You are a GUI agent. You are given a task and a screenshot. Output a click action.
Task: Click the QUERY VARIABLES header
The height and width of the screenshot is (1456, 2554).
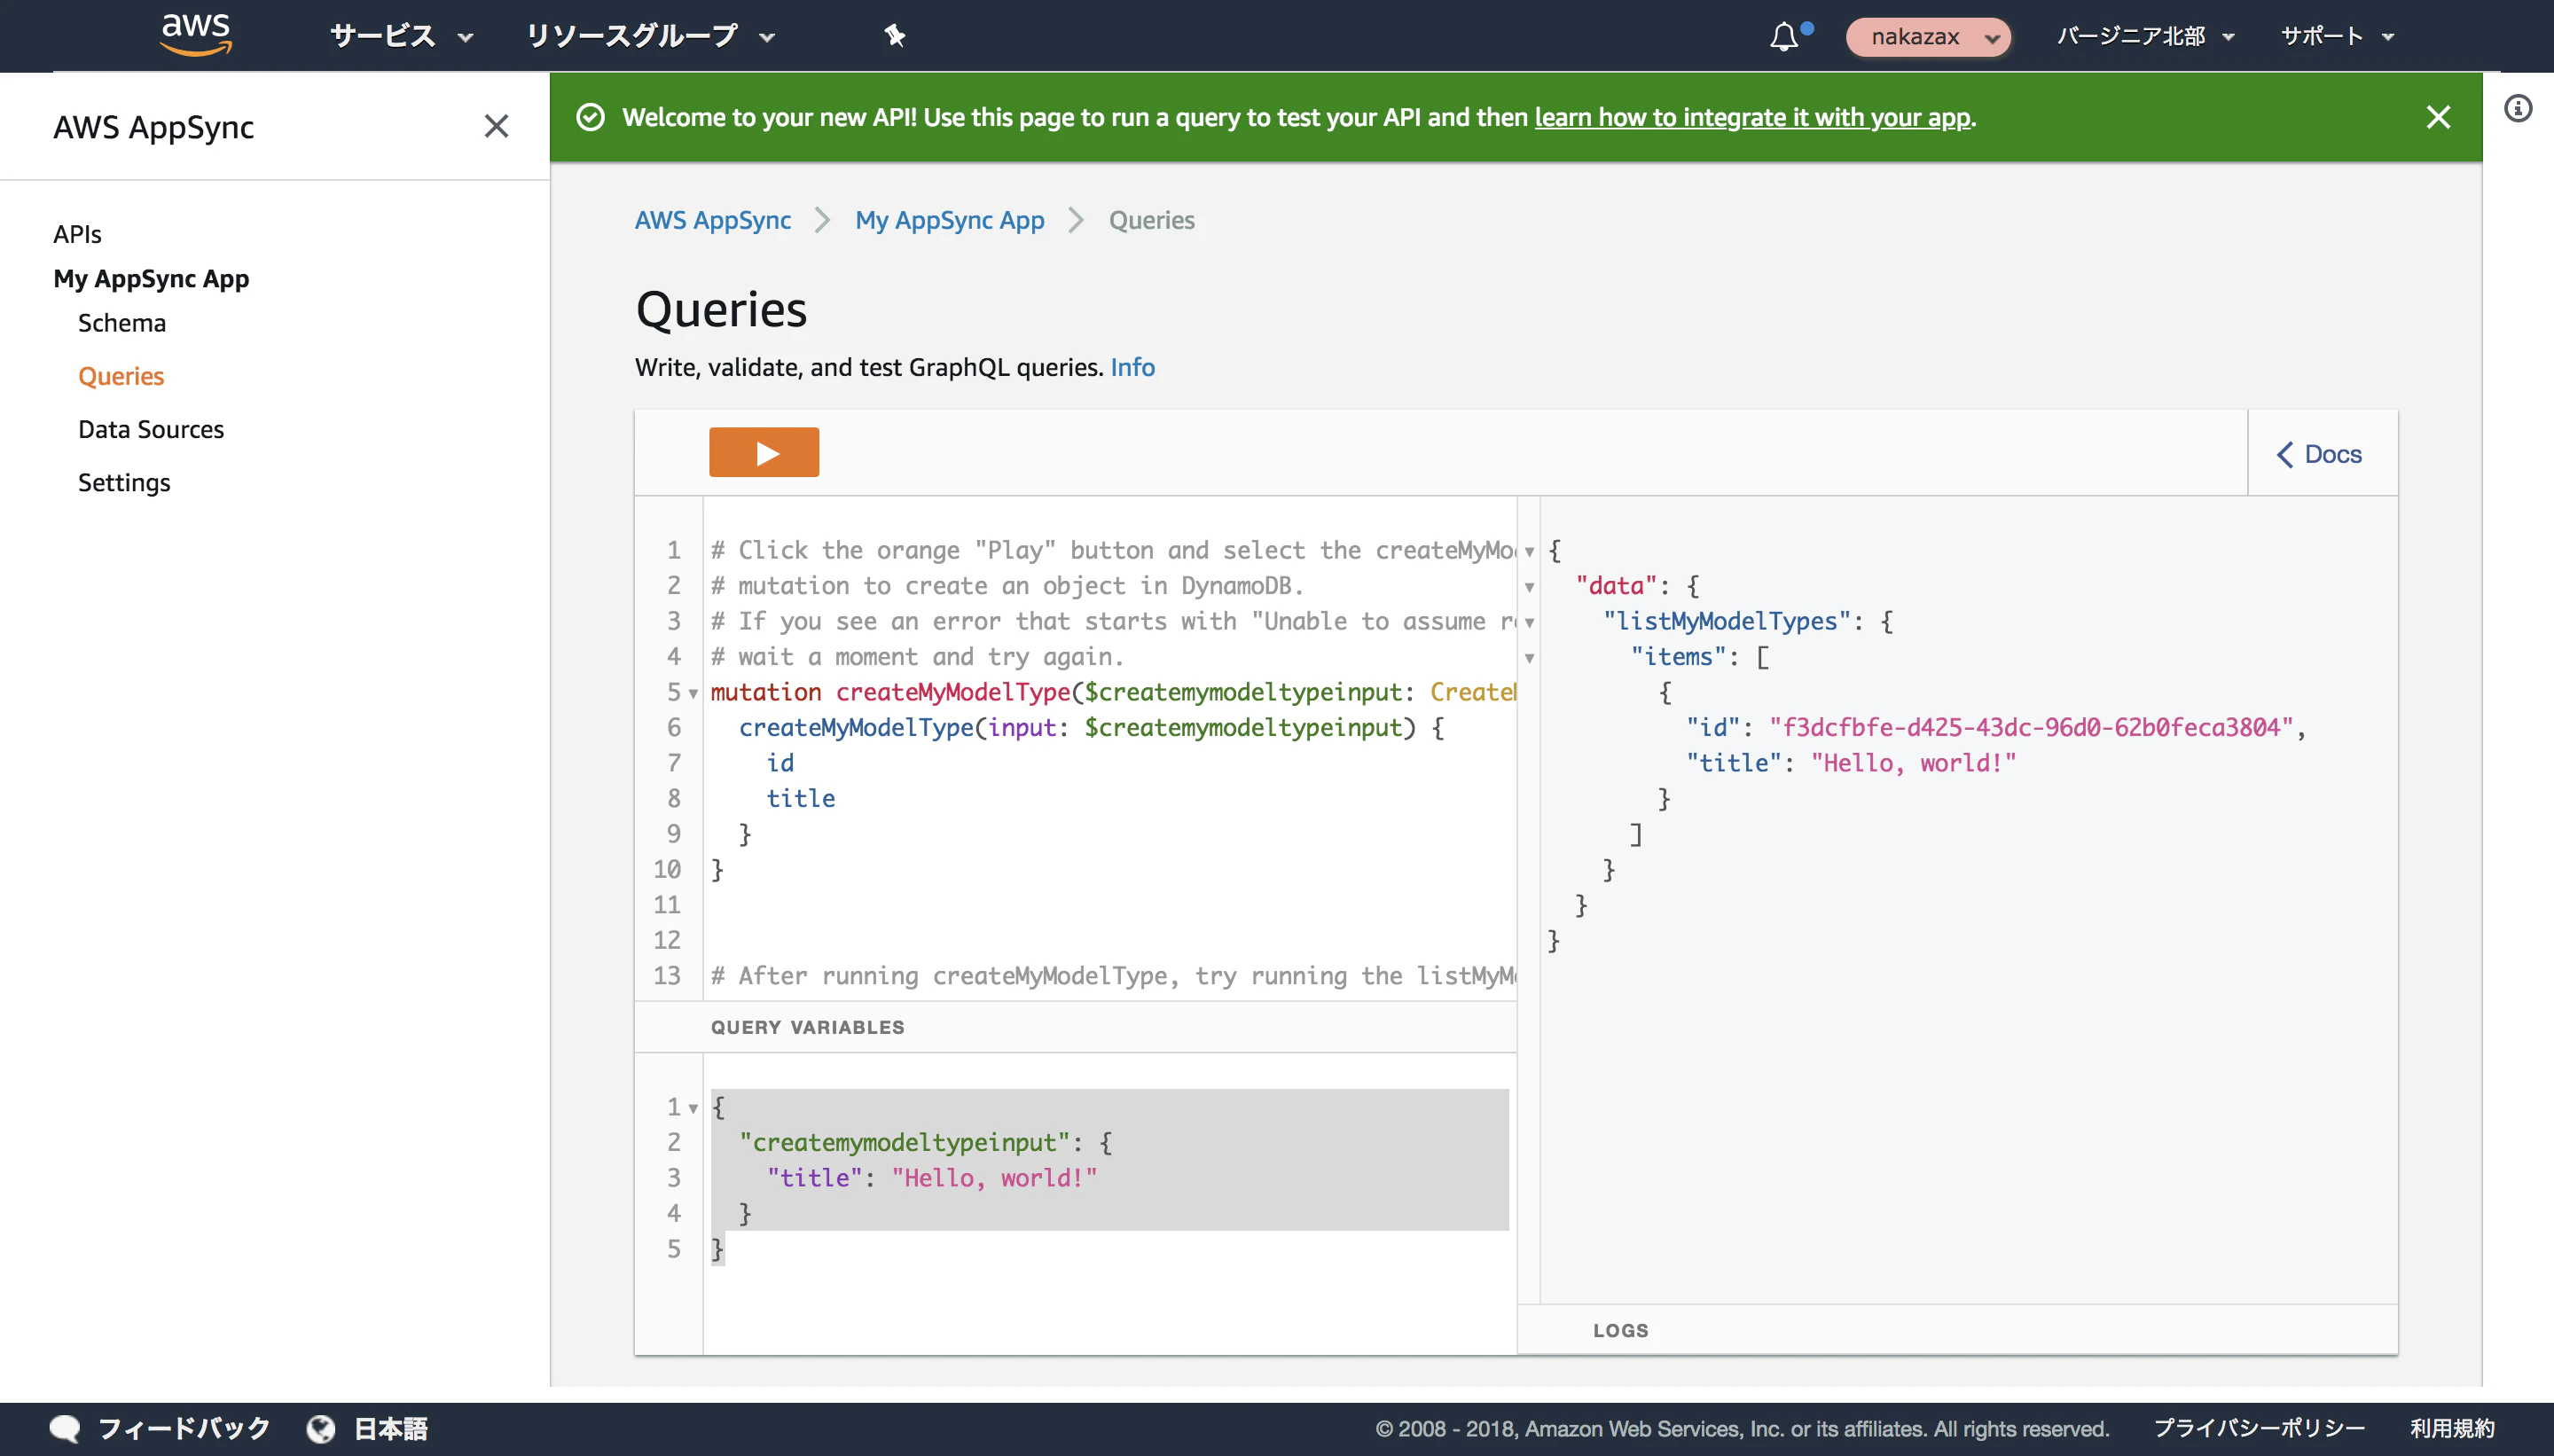tap(808, 1027)
